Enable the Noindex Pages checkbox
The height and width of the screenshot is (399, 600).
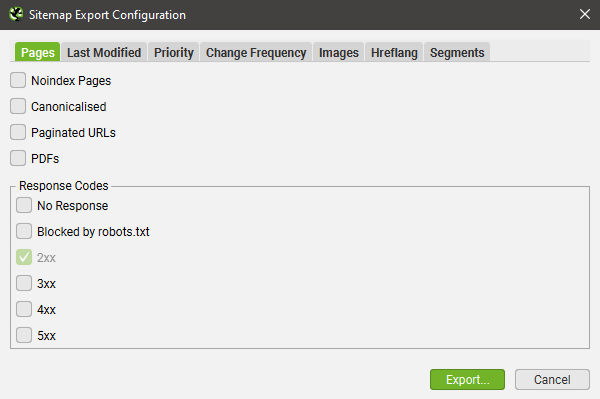pyautogui.click(x=18, y=80)
